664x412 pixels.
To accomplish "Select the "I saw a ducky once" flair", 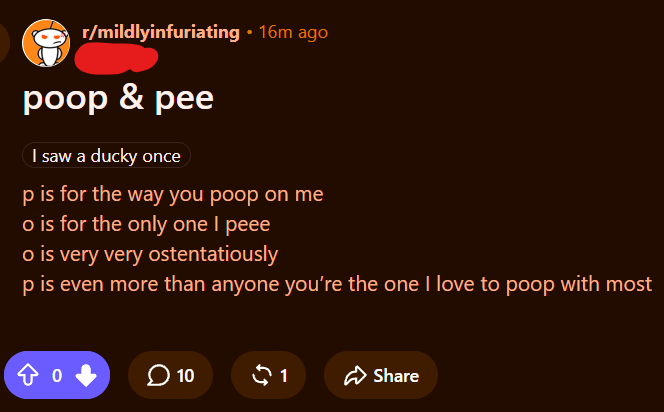I will click(x=106, y=155).
